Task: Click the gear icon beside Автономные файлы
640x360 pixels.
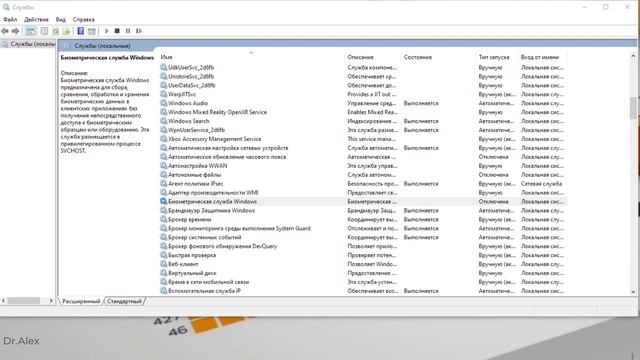Action: 164,175
